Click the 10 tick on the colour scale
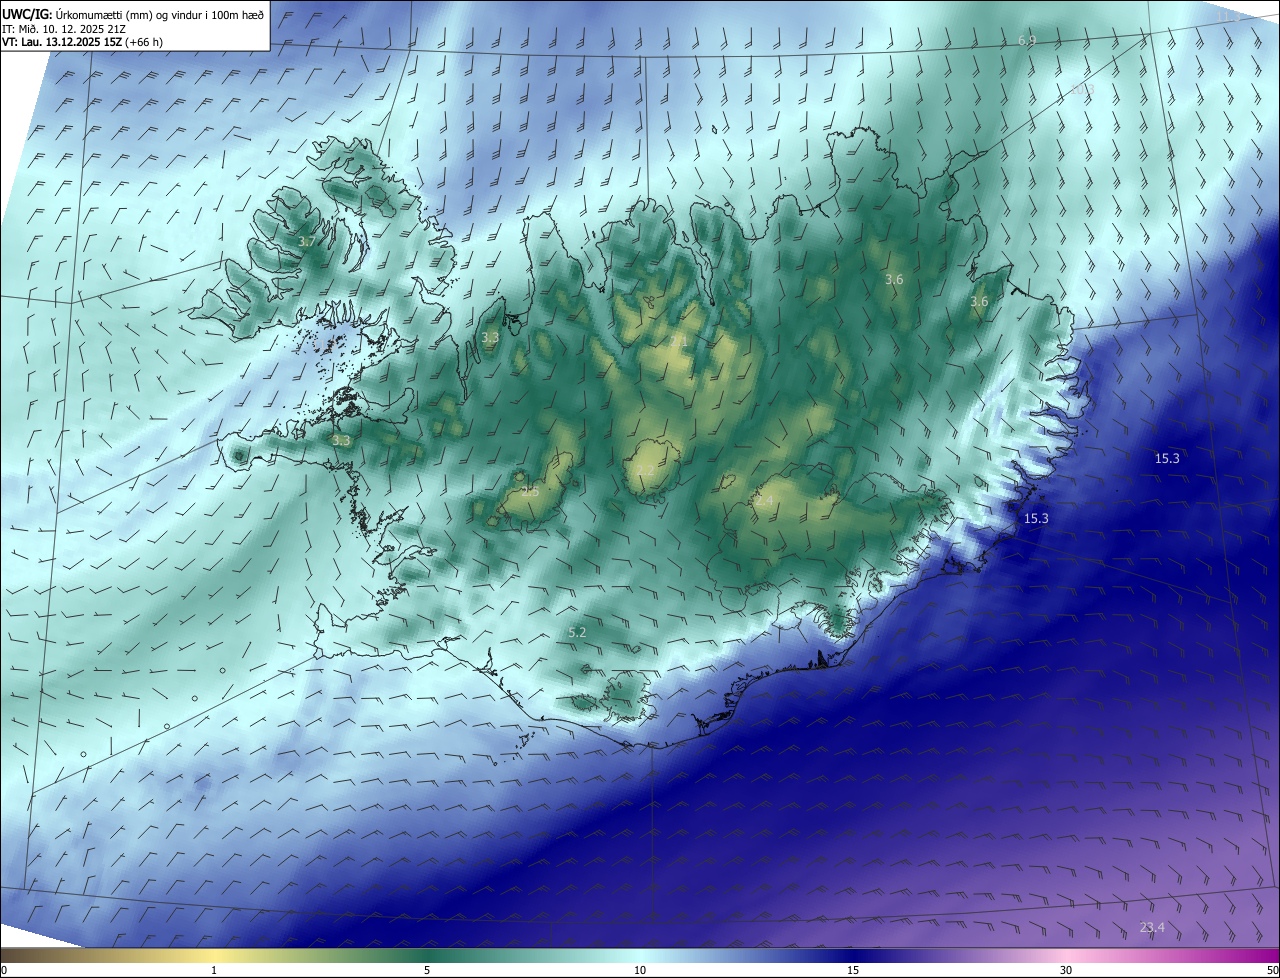1280x978 pixels. click(x=640, y=970)
